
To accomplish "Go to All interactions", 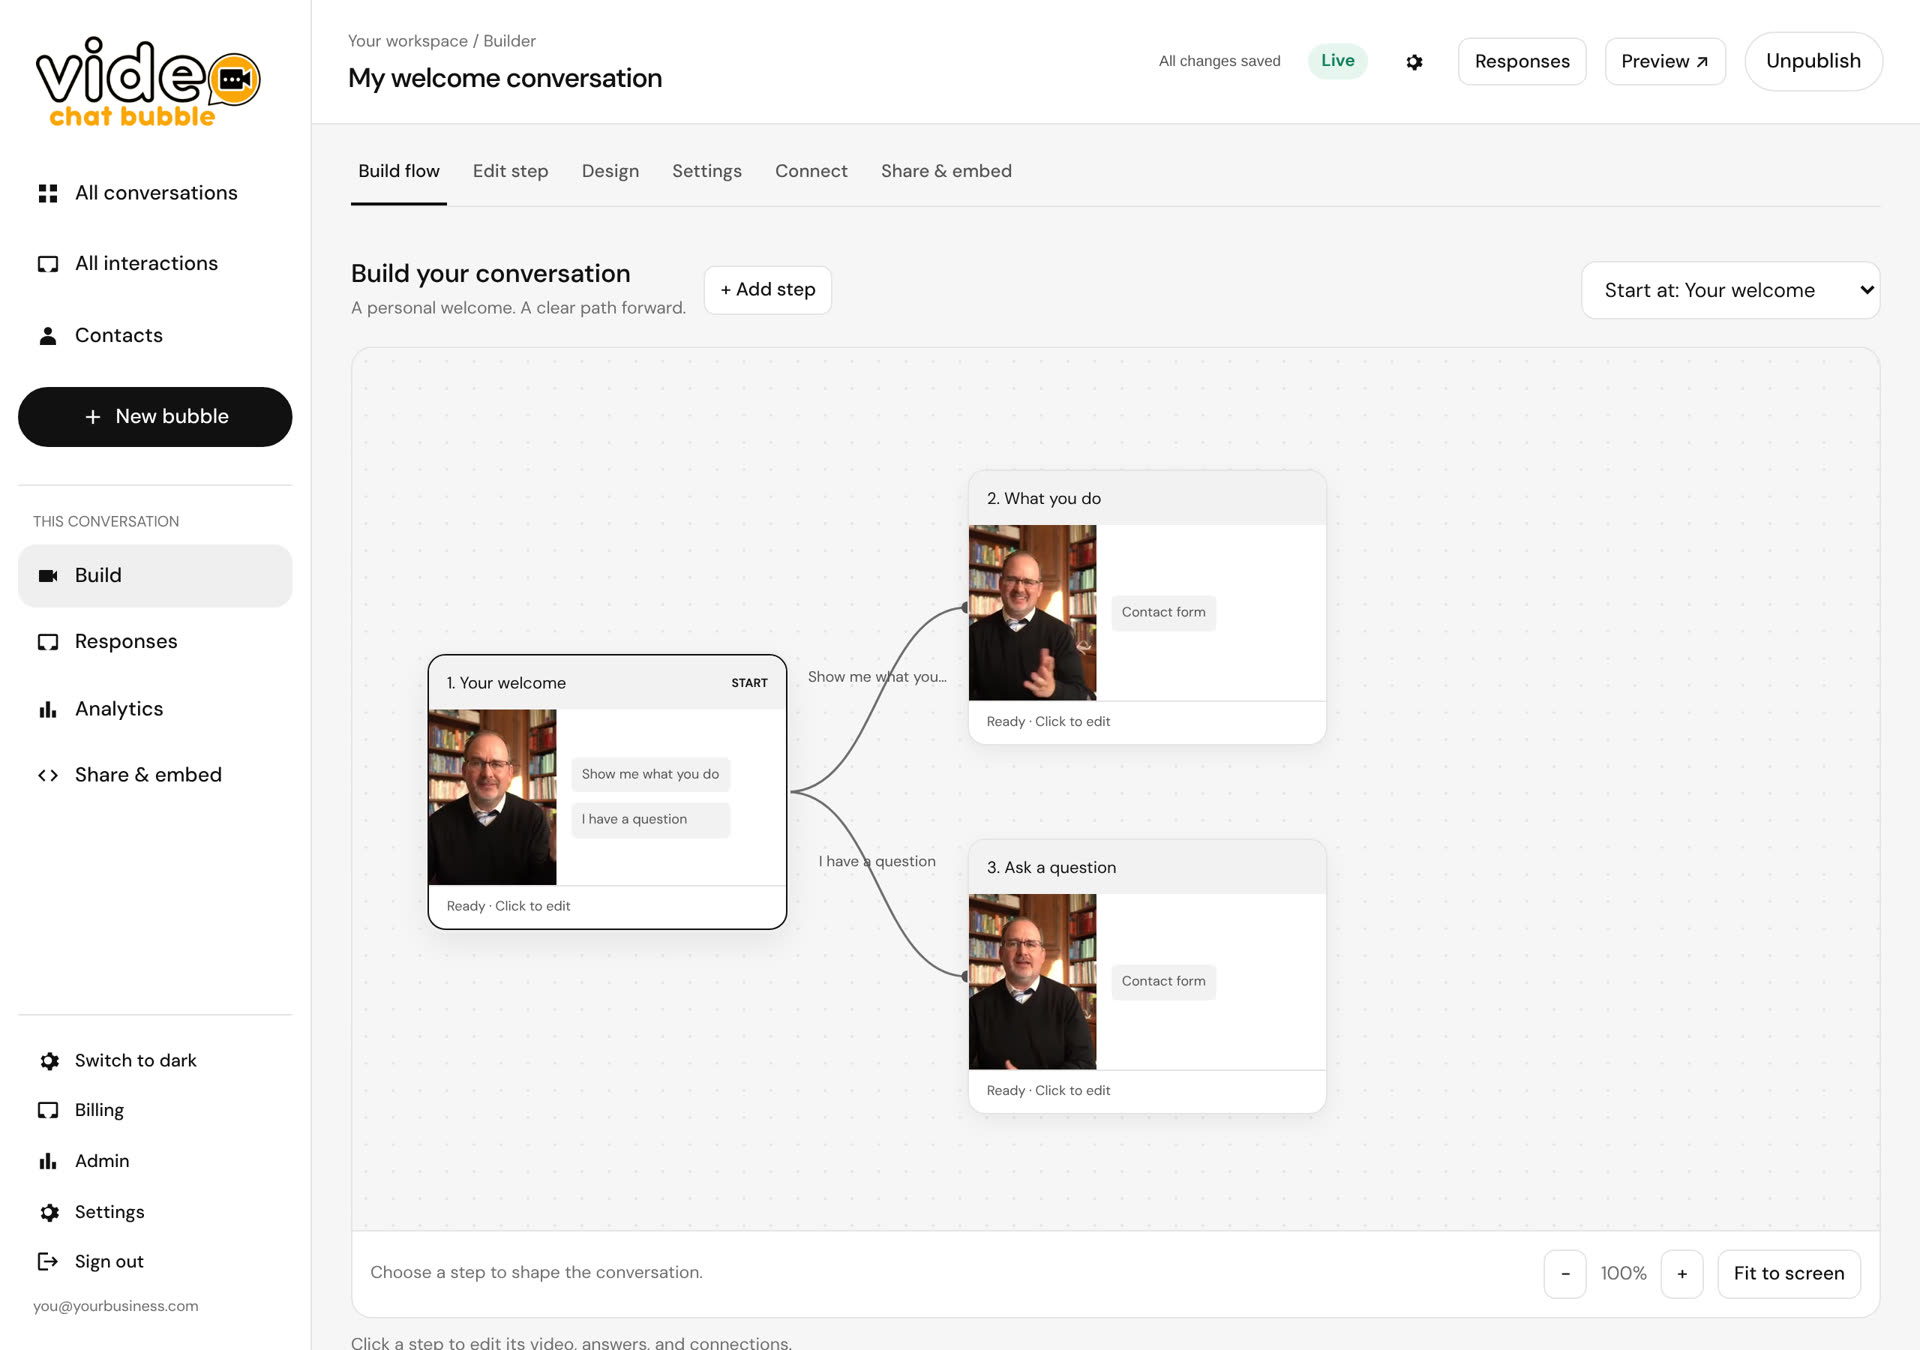I will pos(155,264).
